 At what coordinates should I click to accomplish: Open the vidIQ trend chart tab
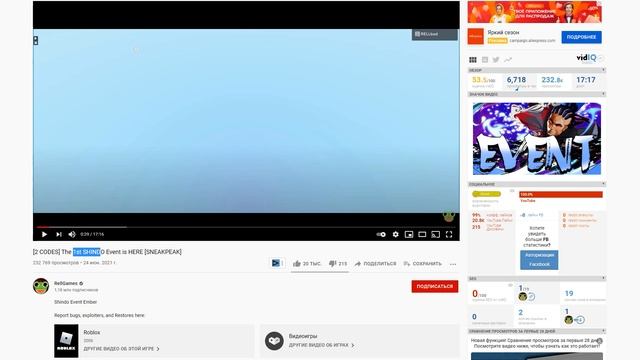(508, 60)
